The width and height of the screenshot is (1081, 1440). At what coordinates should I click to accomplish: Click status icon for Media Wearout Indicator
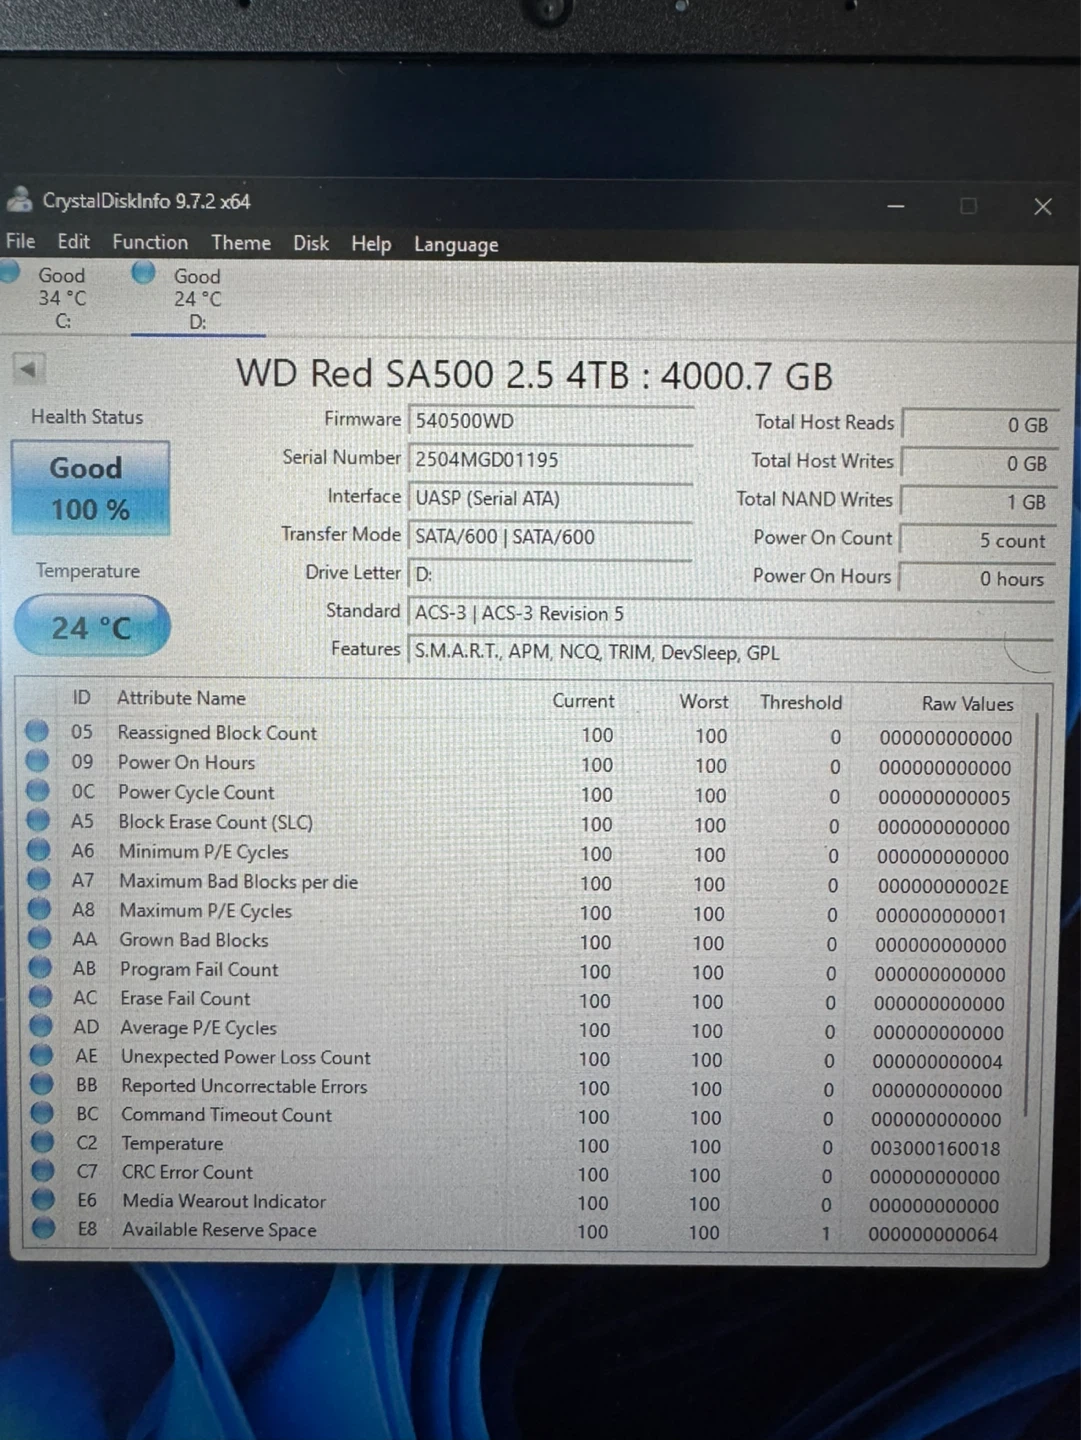click(x=43, y=1199)
